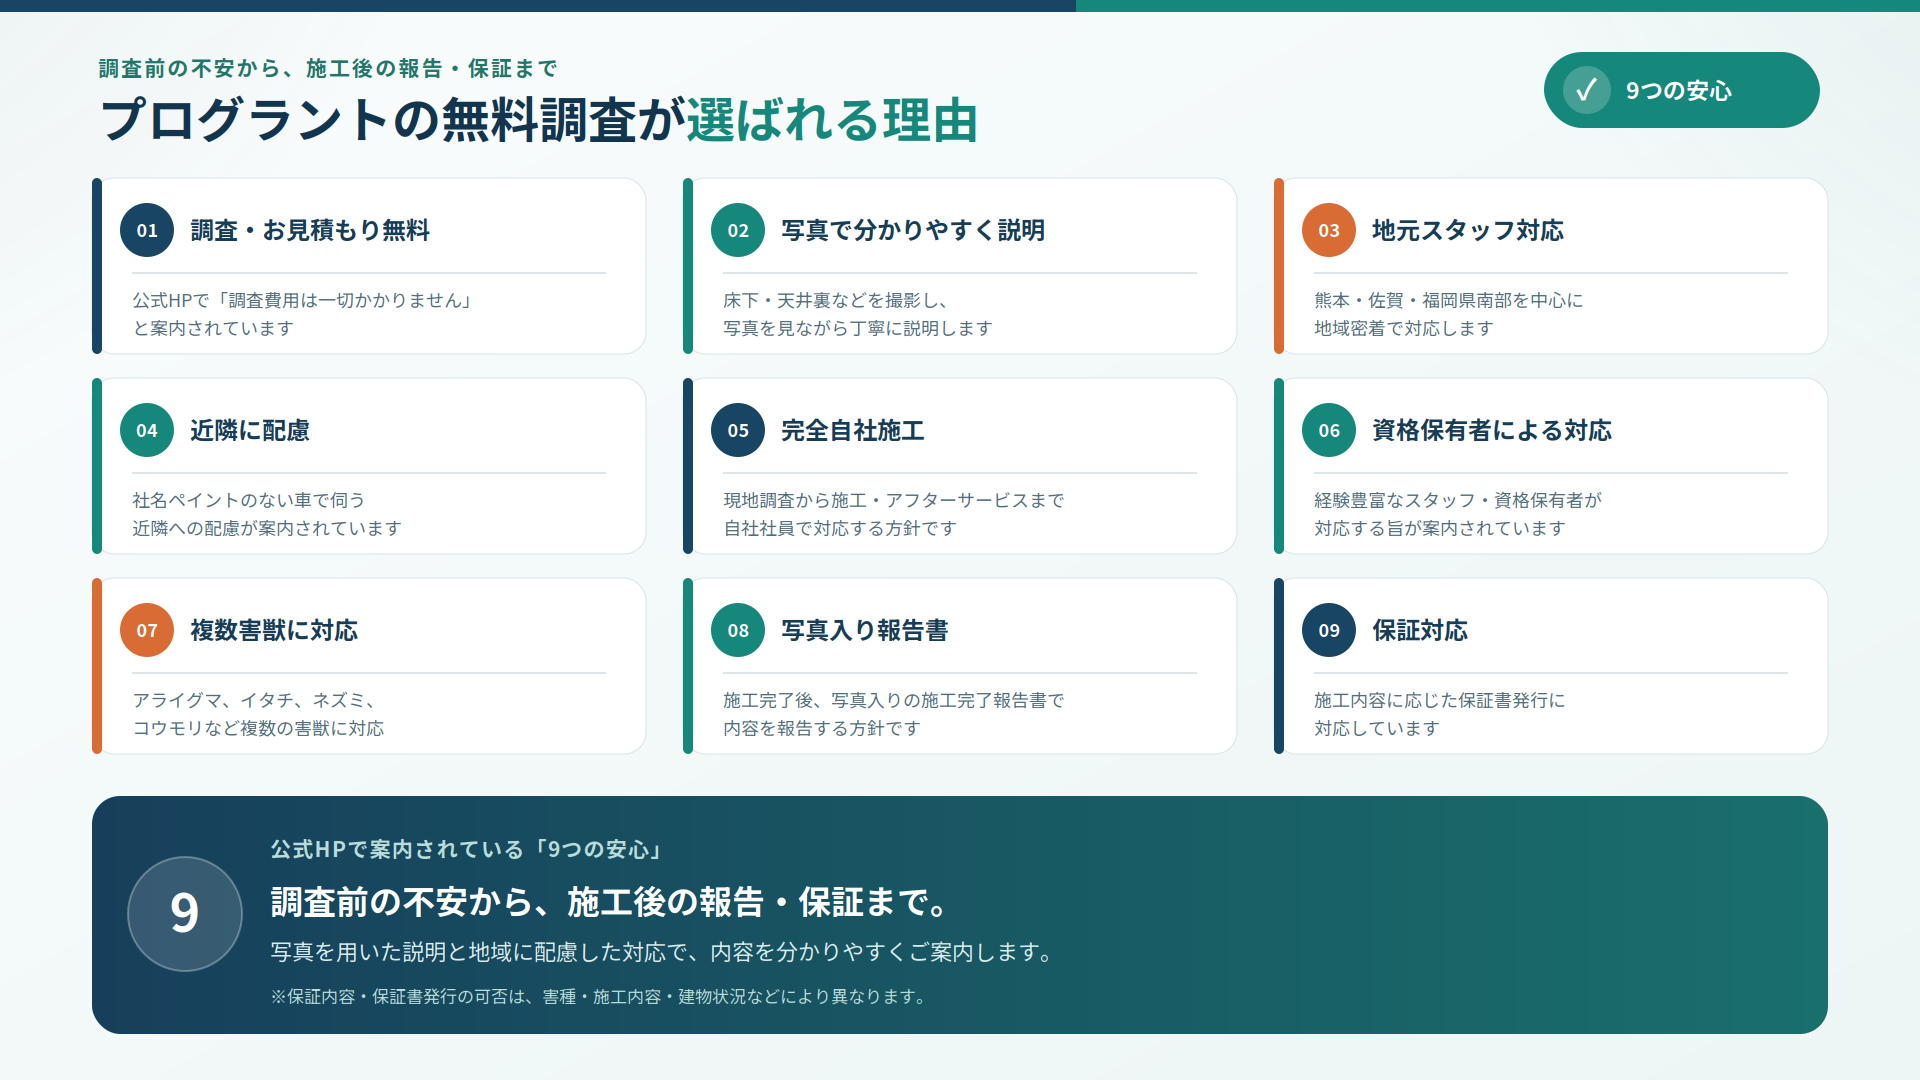This screenshot has width=1920, height=1080.
Task: Select the heading 保証対応
Action: point(1420,630)
